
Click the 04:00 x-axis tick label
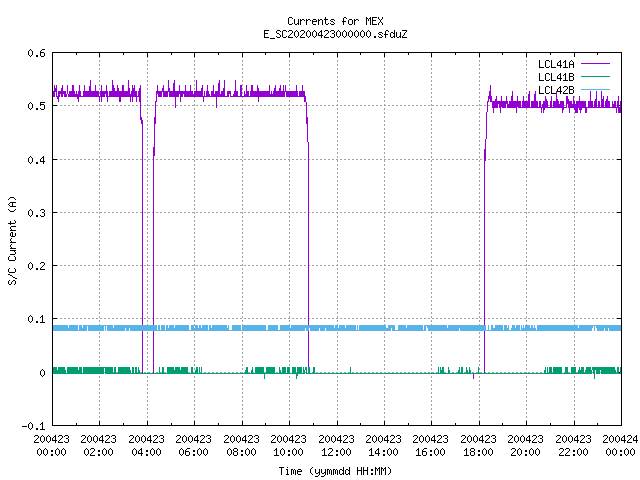pyautogui.click(x=146, y=452)
